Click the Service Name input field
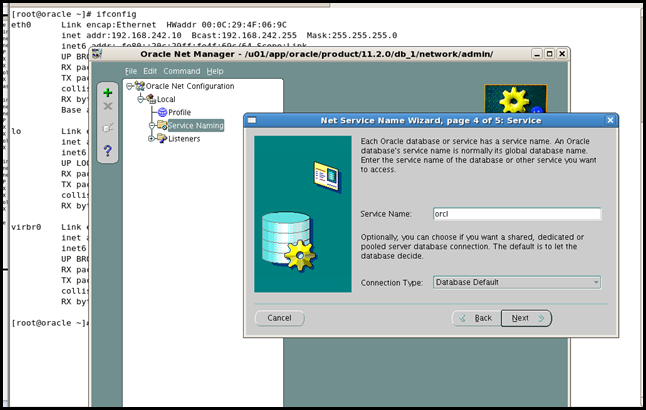 coord(517,214)
